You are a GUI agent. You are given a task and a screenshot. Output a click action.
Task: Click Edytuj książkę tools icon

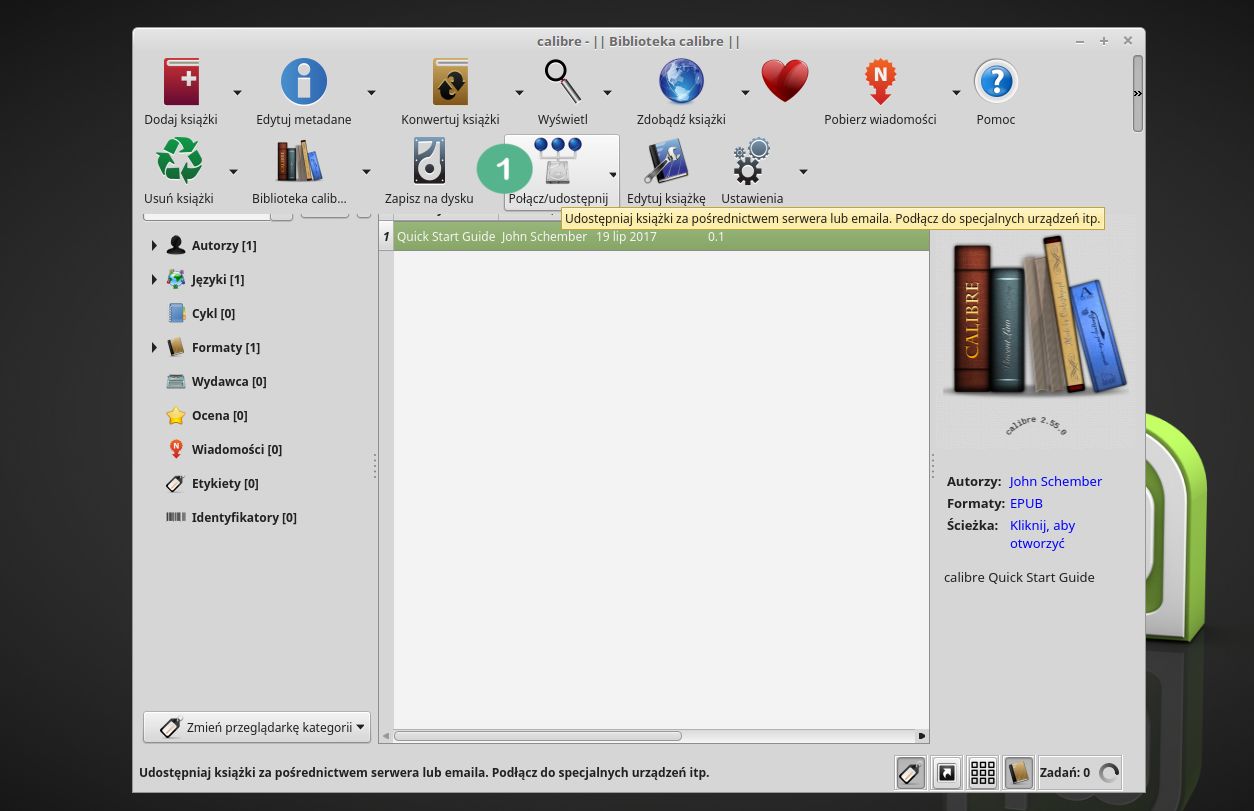[x=666, y=161]
